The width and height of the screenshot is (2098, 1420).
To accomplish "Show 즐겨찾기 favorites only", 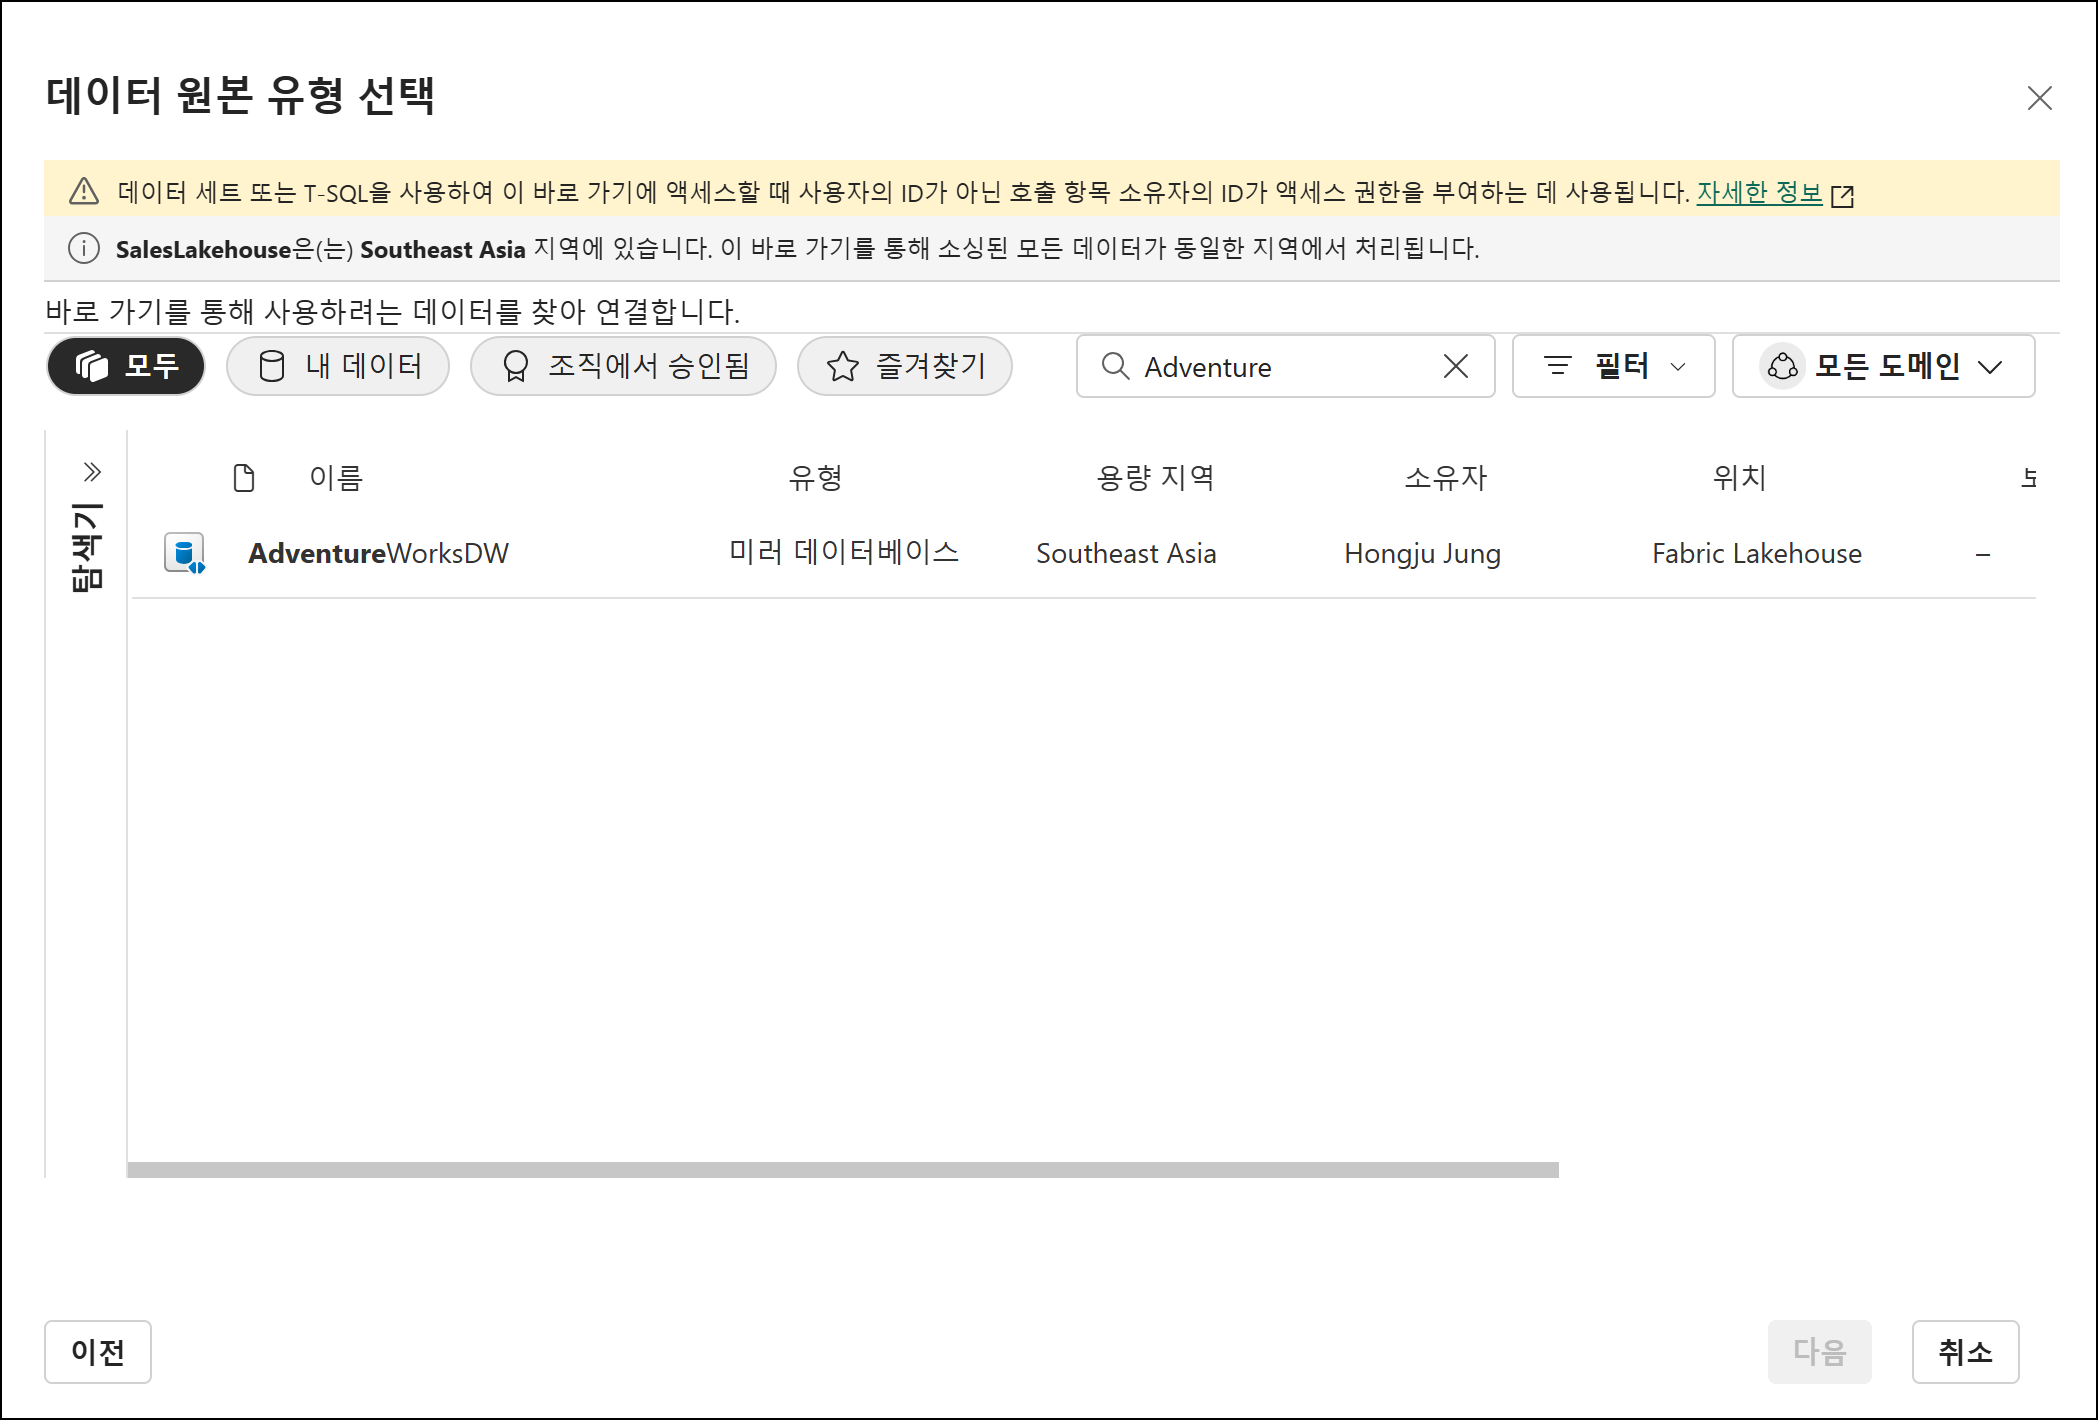I will pos(905,367).
